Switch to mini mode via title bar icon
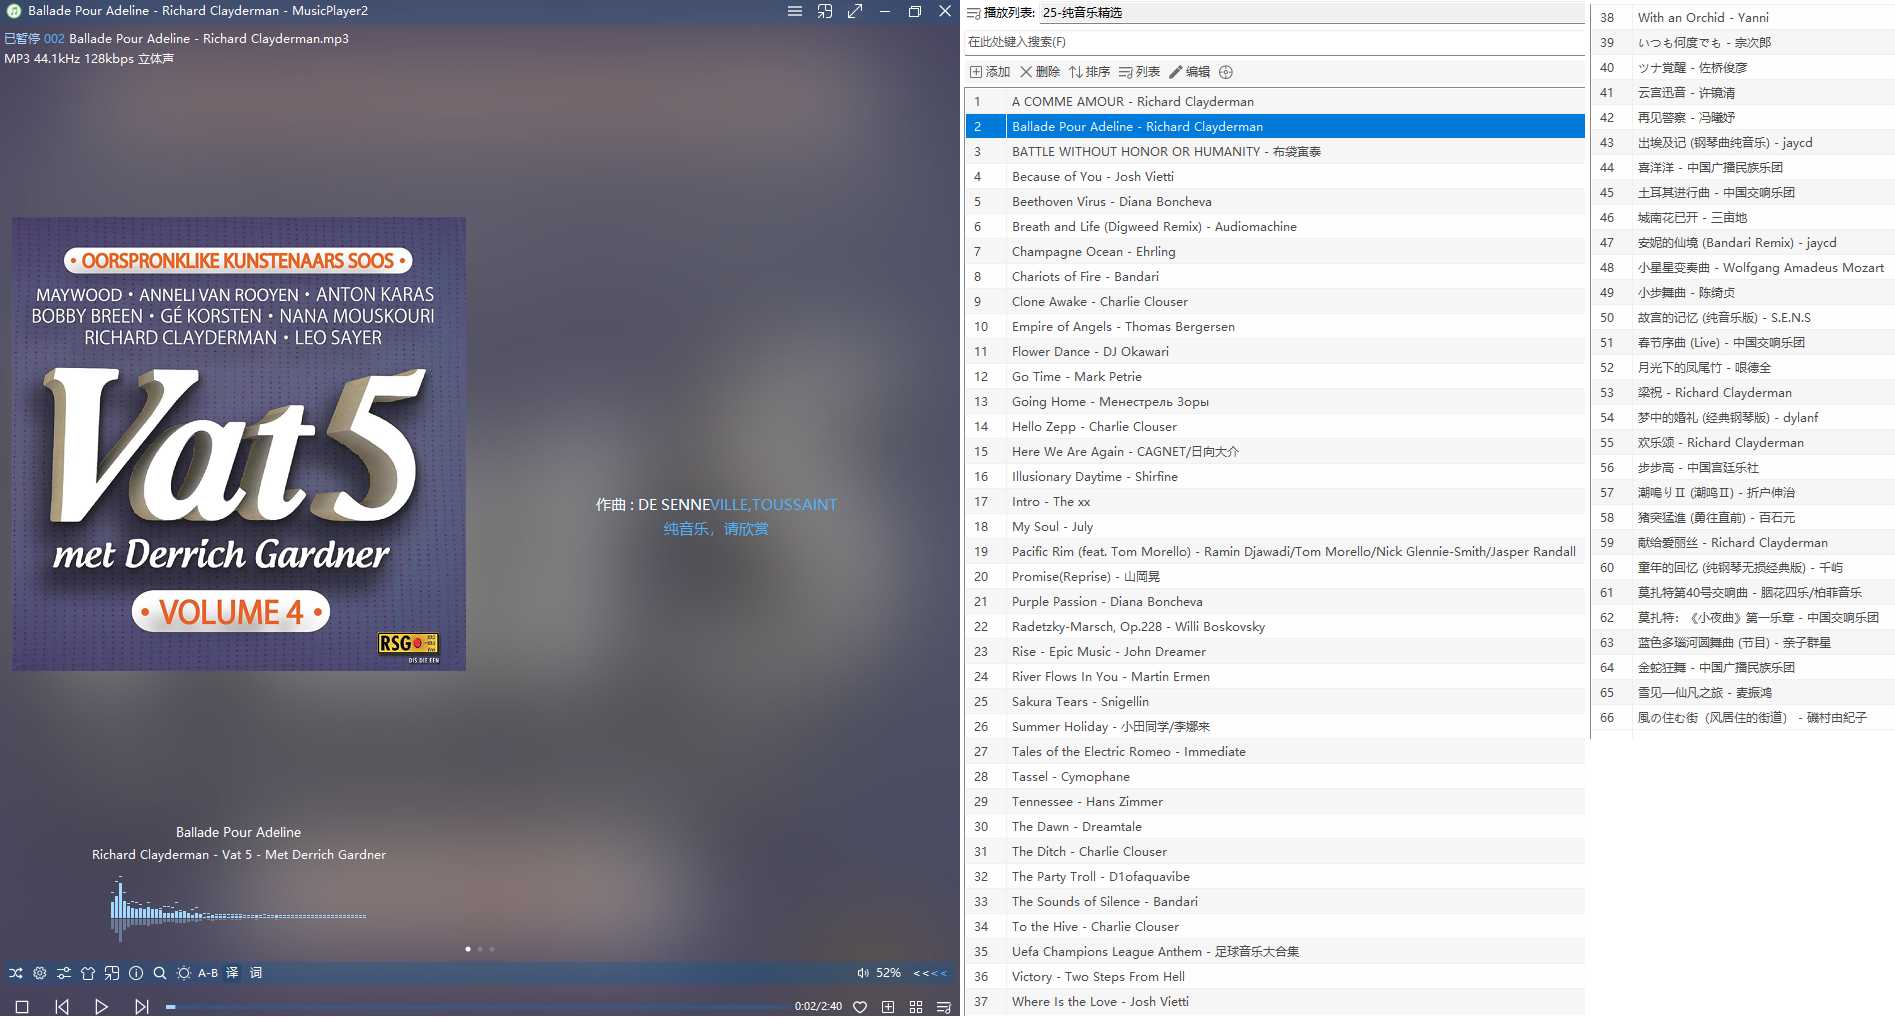Viewport: 1895px width, 1018px height. (825, 11)
